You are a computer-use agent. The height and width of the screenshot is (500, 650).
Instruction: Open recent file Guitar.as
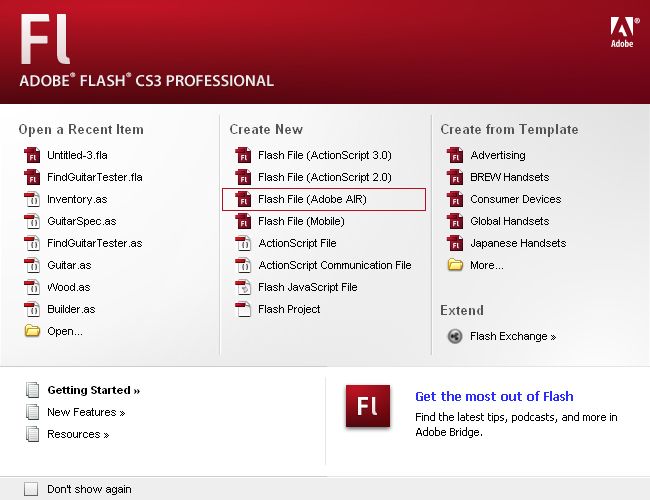[x=69, y=265]
